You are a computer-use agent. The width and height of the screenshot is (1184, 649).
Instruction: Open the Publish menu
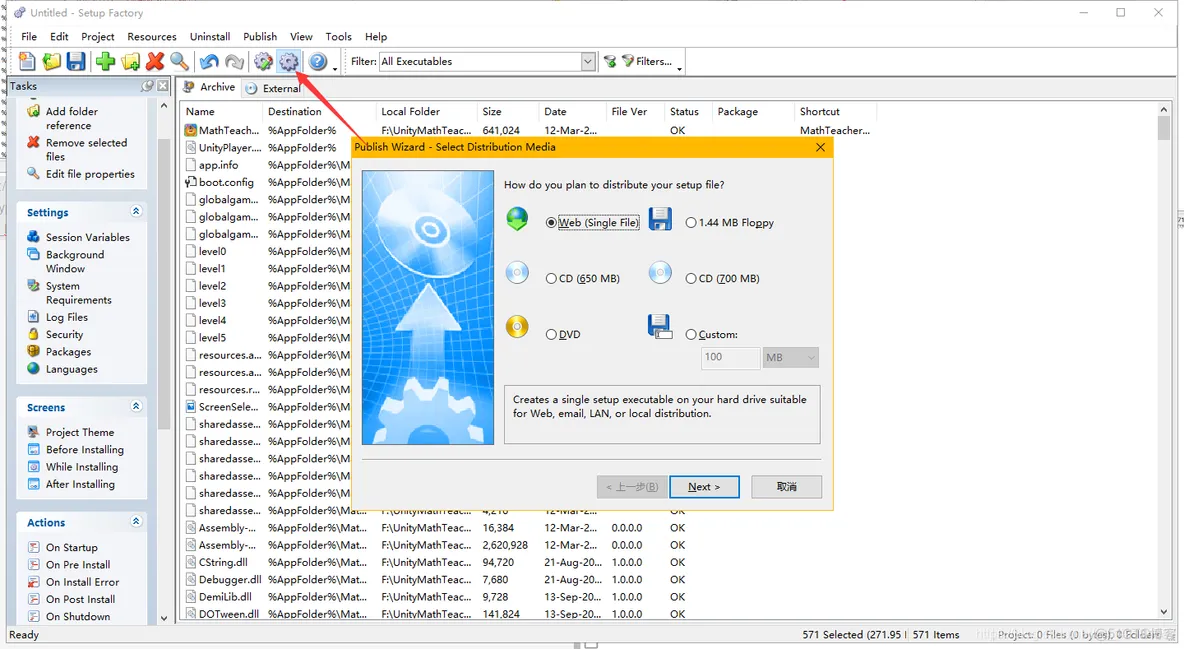260,36
